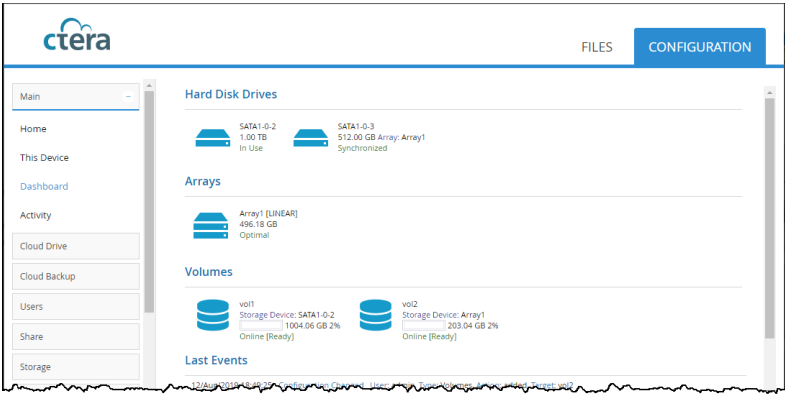Screen dimensions: 787x397
Task: Click the '1.00 TB' drive capacity
Action: click(253, 137)
